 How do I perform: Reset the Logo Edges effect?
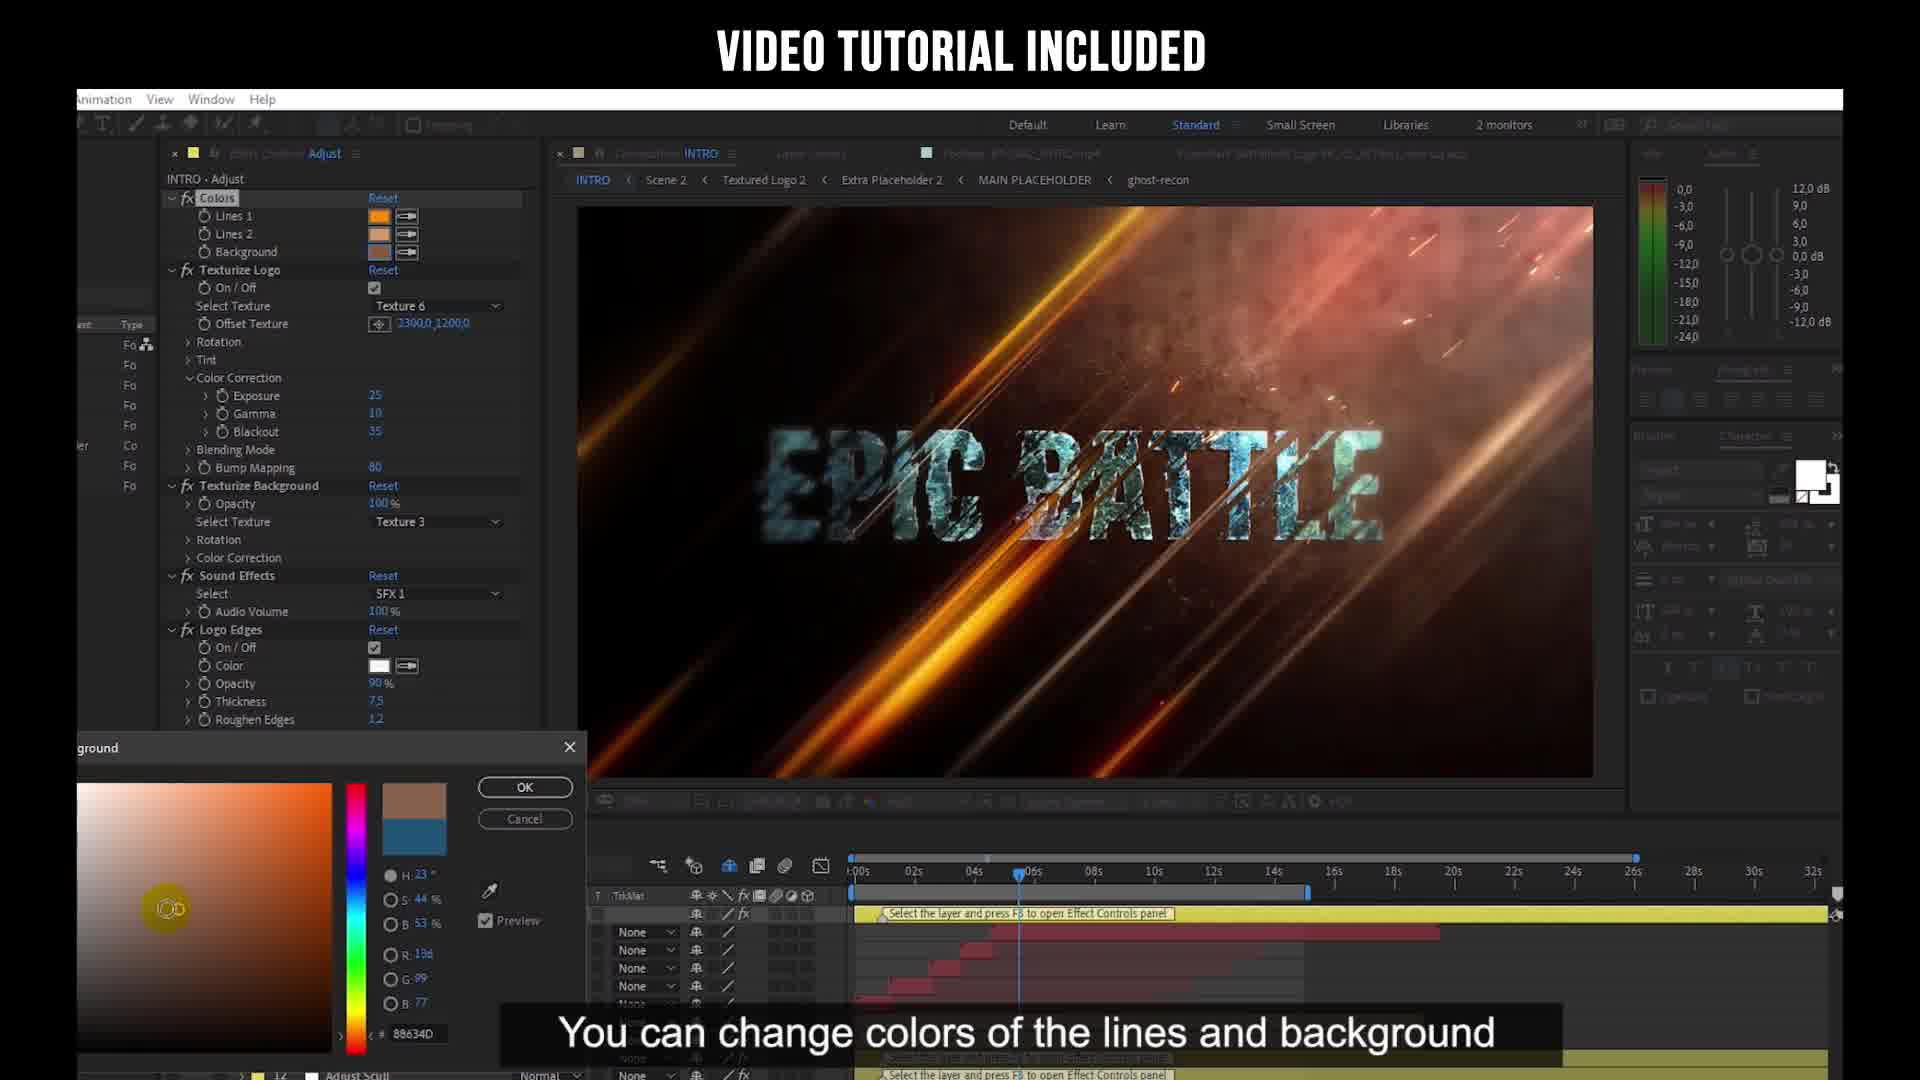(x=383, y=630)
